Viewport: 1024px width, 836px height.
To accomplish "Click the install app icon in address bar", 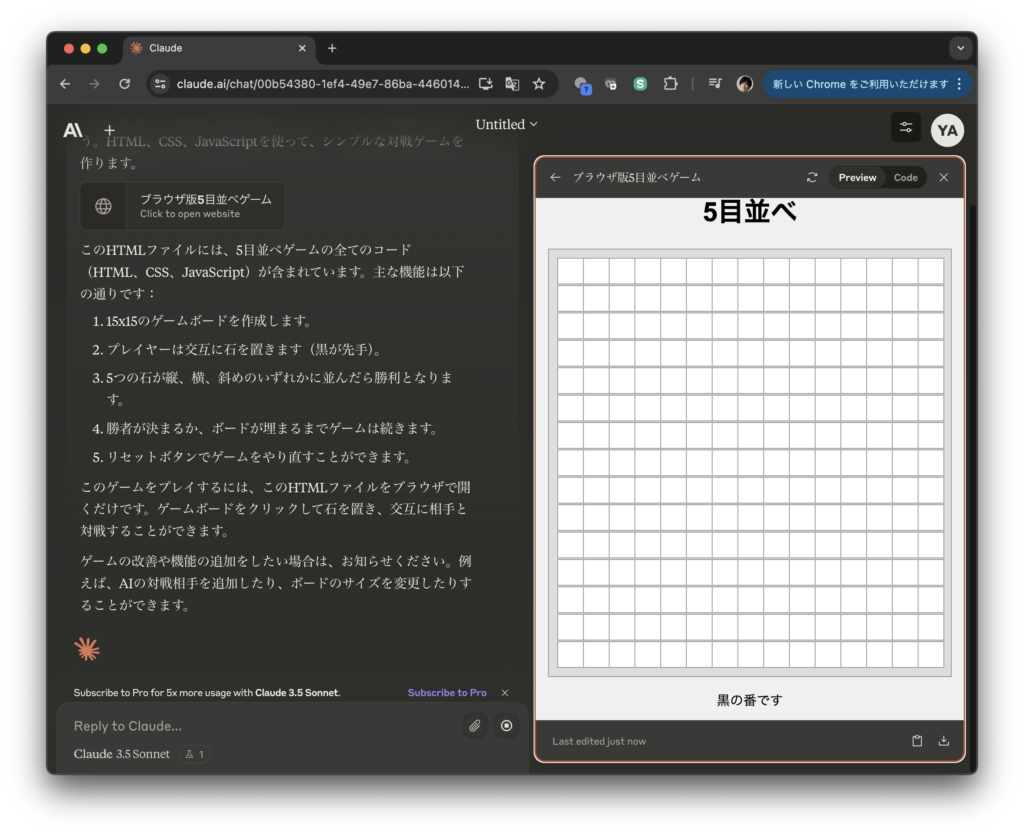I will pos(485,84).
